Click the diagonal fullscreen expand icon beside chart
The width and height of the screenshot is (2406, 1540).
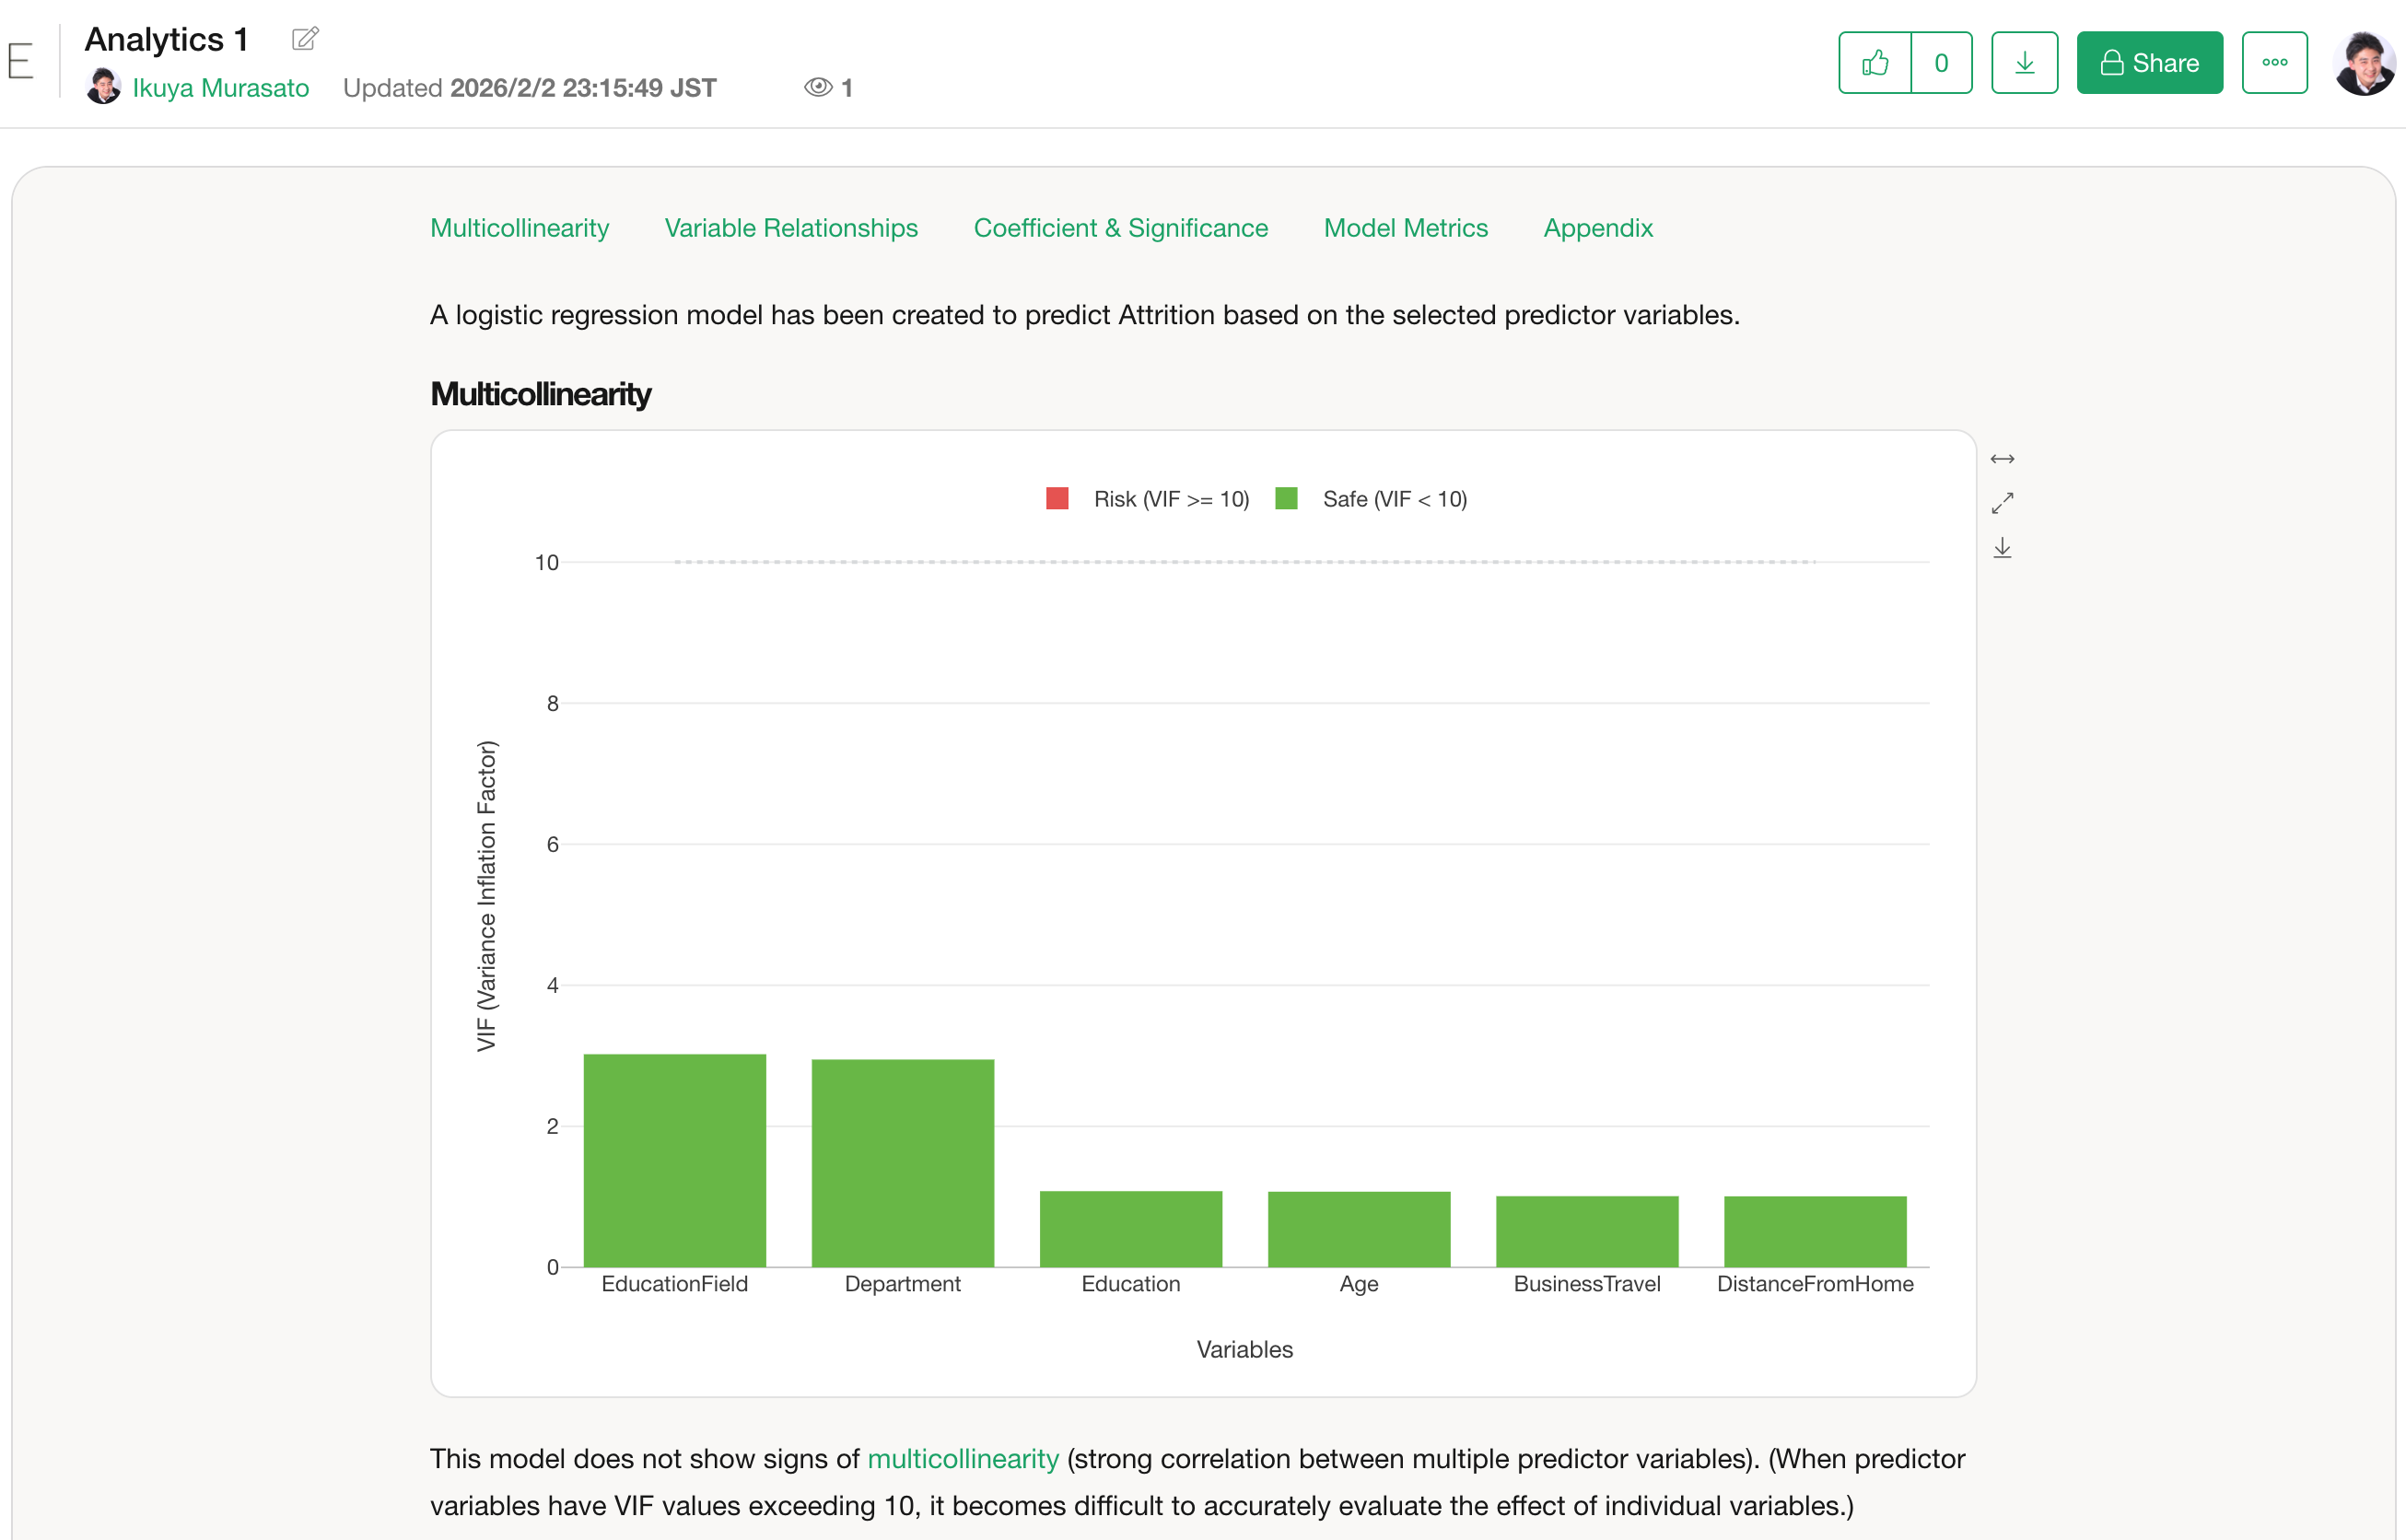pos(2002,503)
